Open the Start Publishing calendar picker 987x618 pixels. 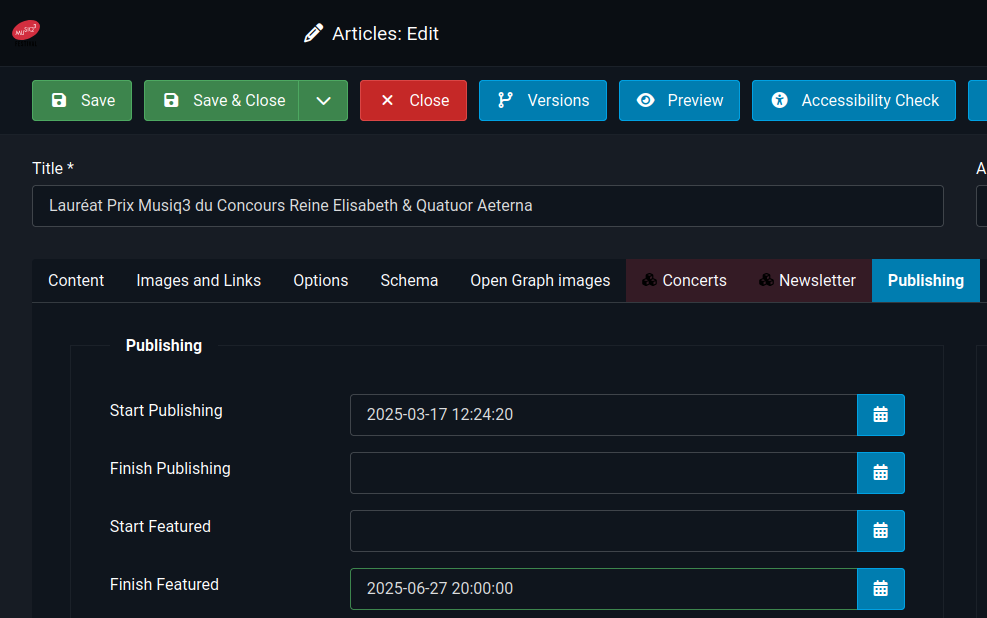coord(881,415)
